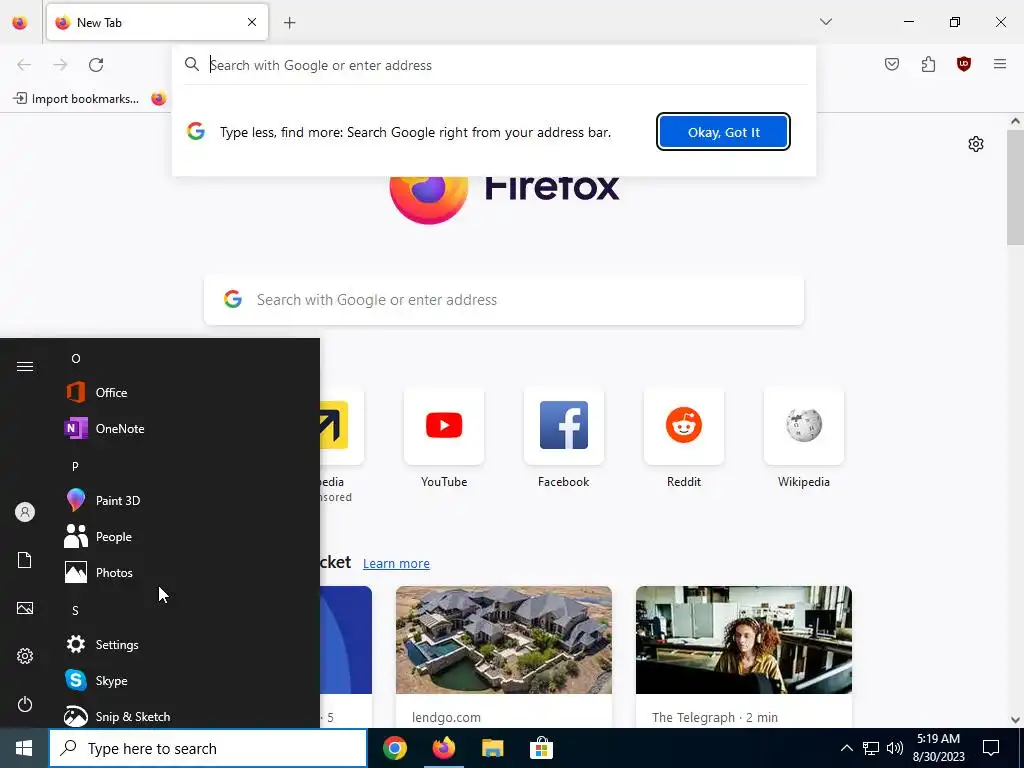1024x768 pixels.
Task: Open the Save to Pocket icon
Action: (x=892, y=64)
